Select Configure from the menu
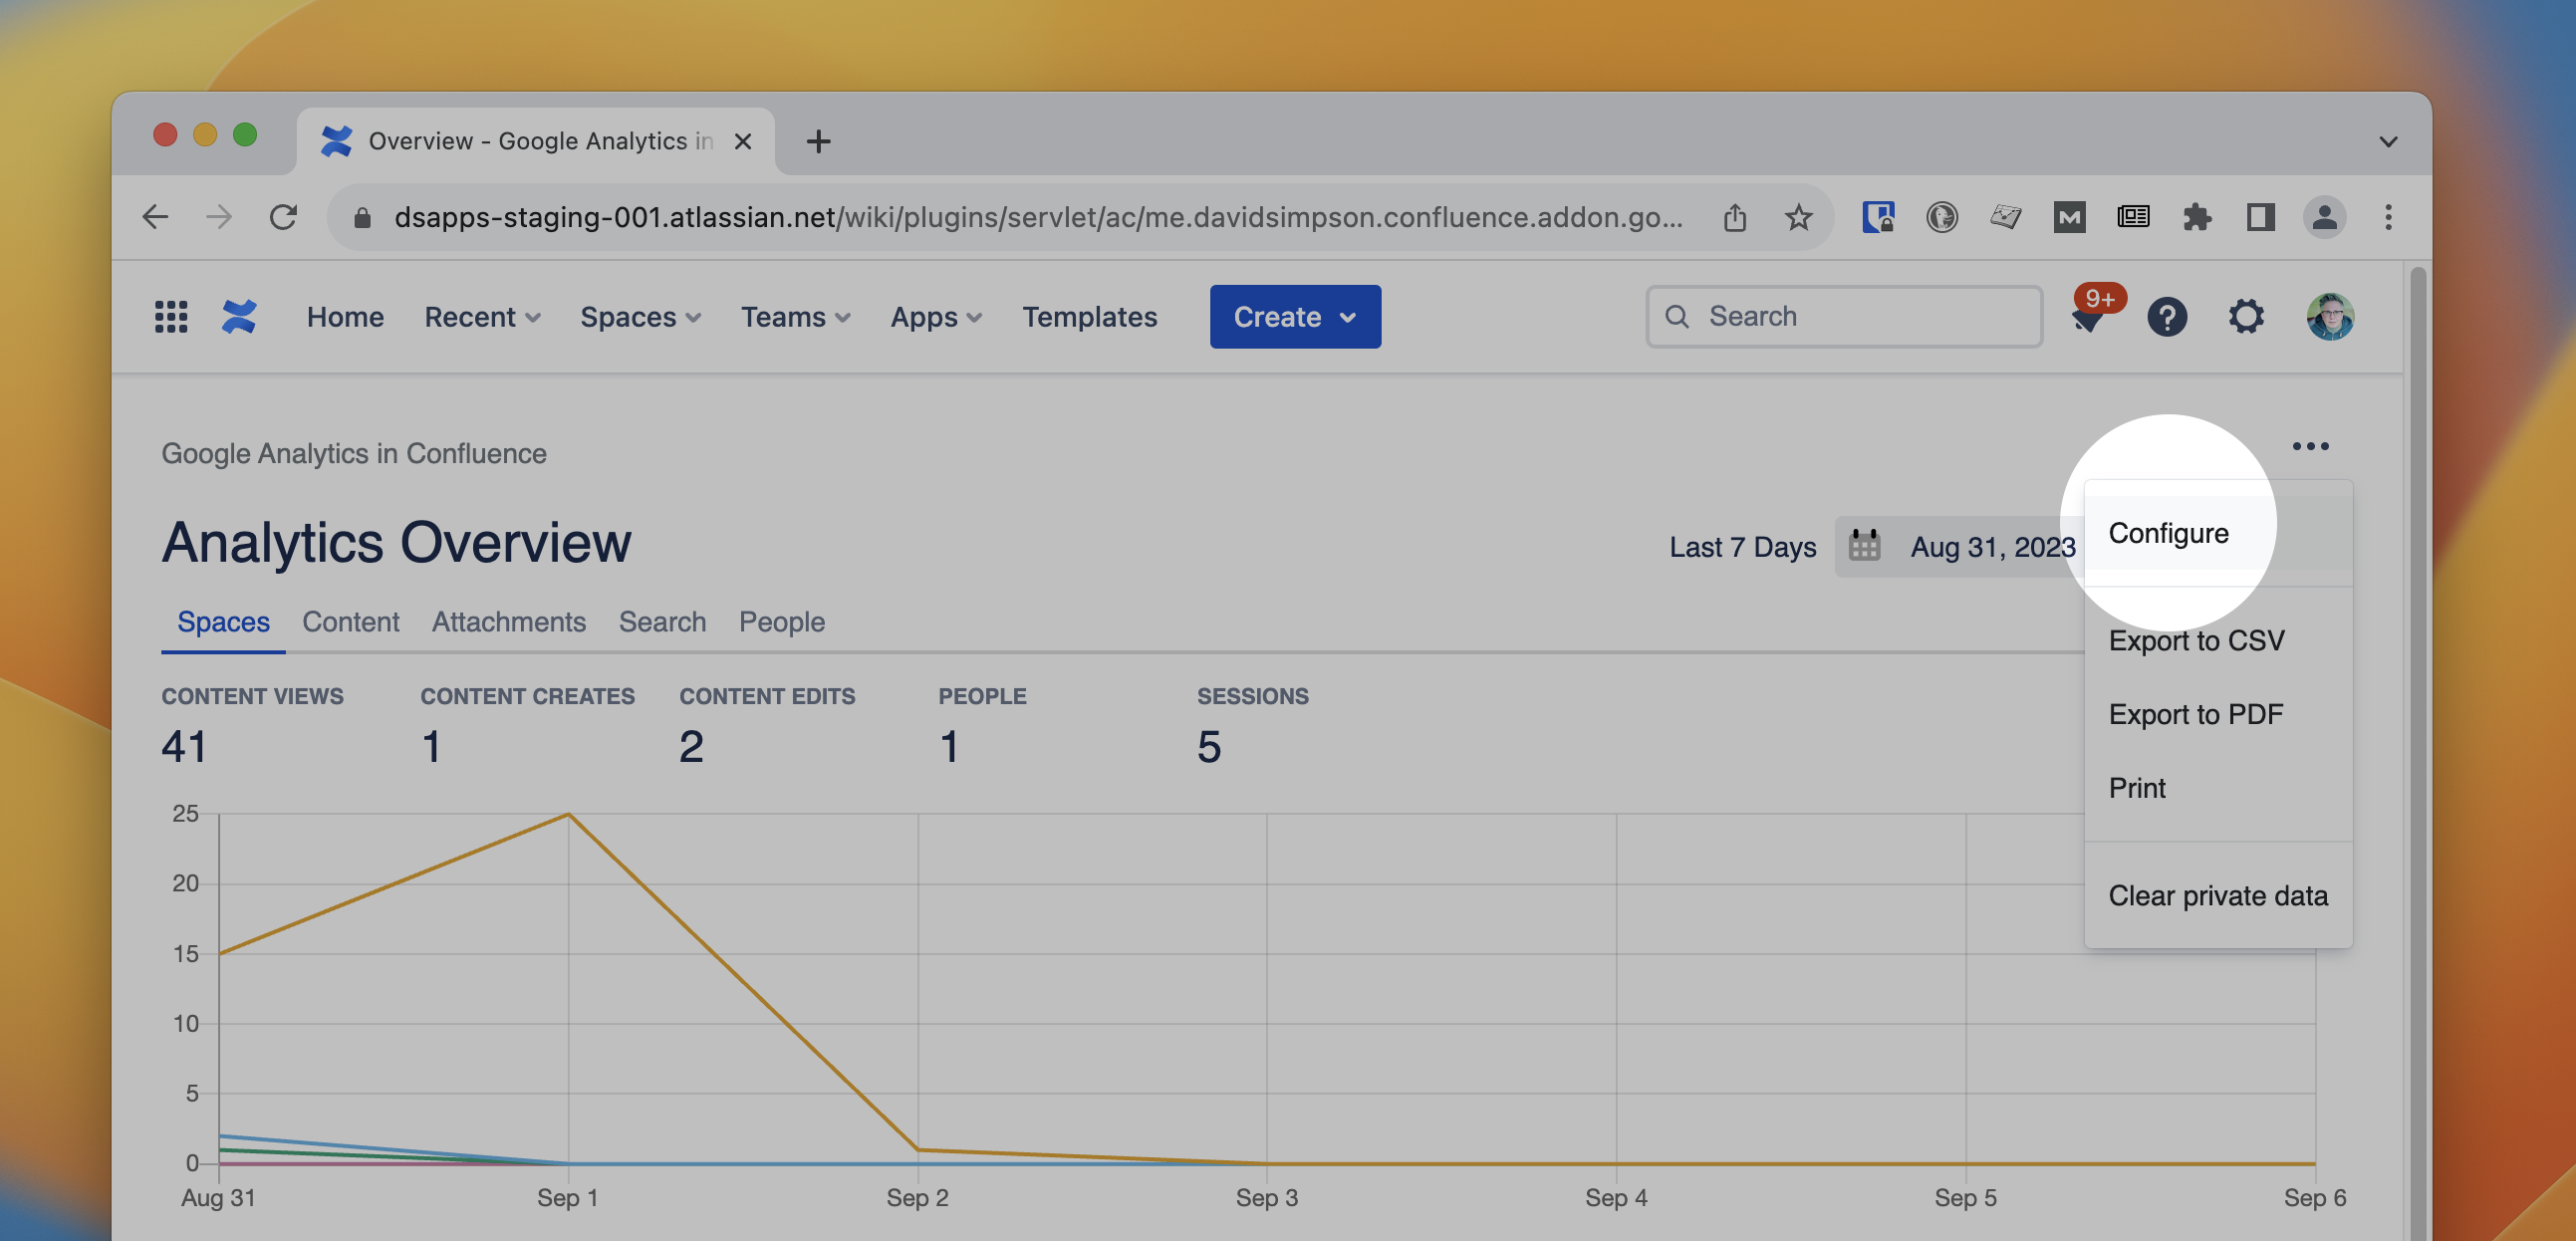Image resolution: width=2576 pixels, height=1241 pixels. point(2168,533)
